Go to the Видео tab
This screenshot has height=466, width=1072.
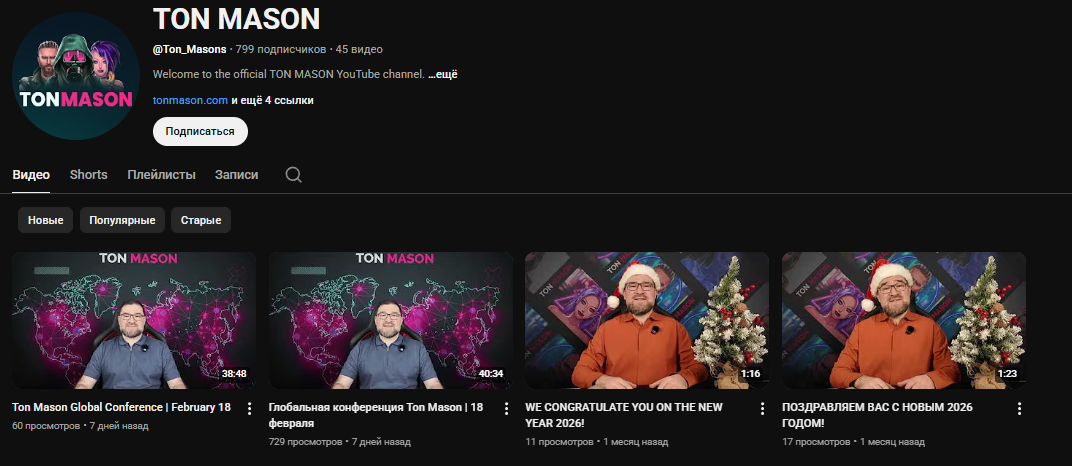click(x=31, y=174)
